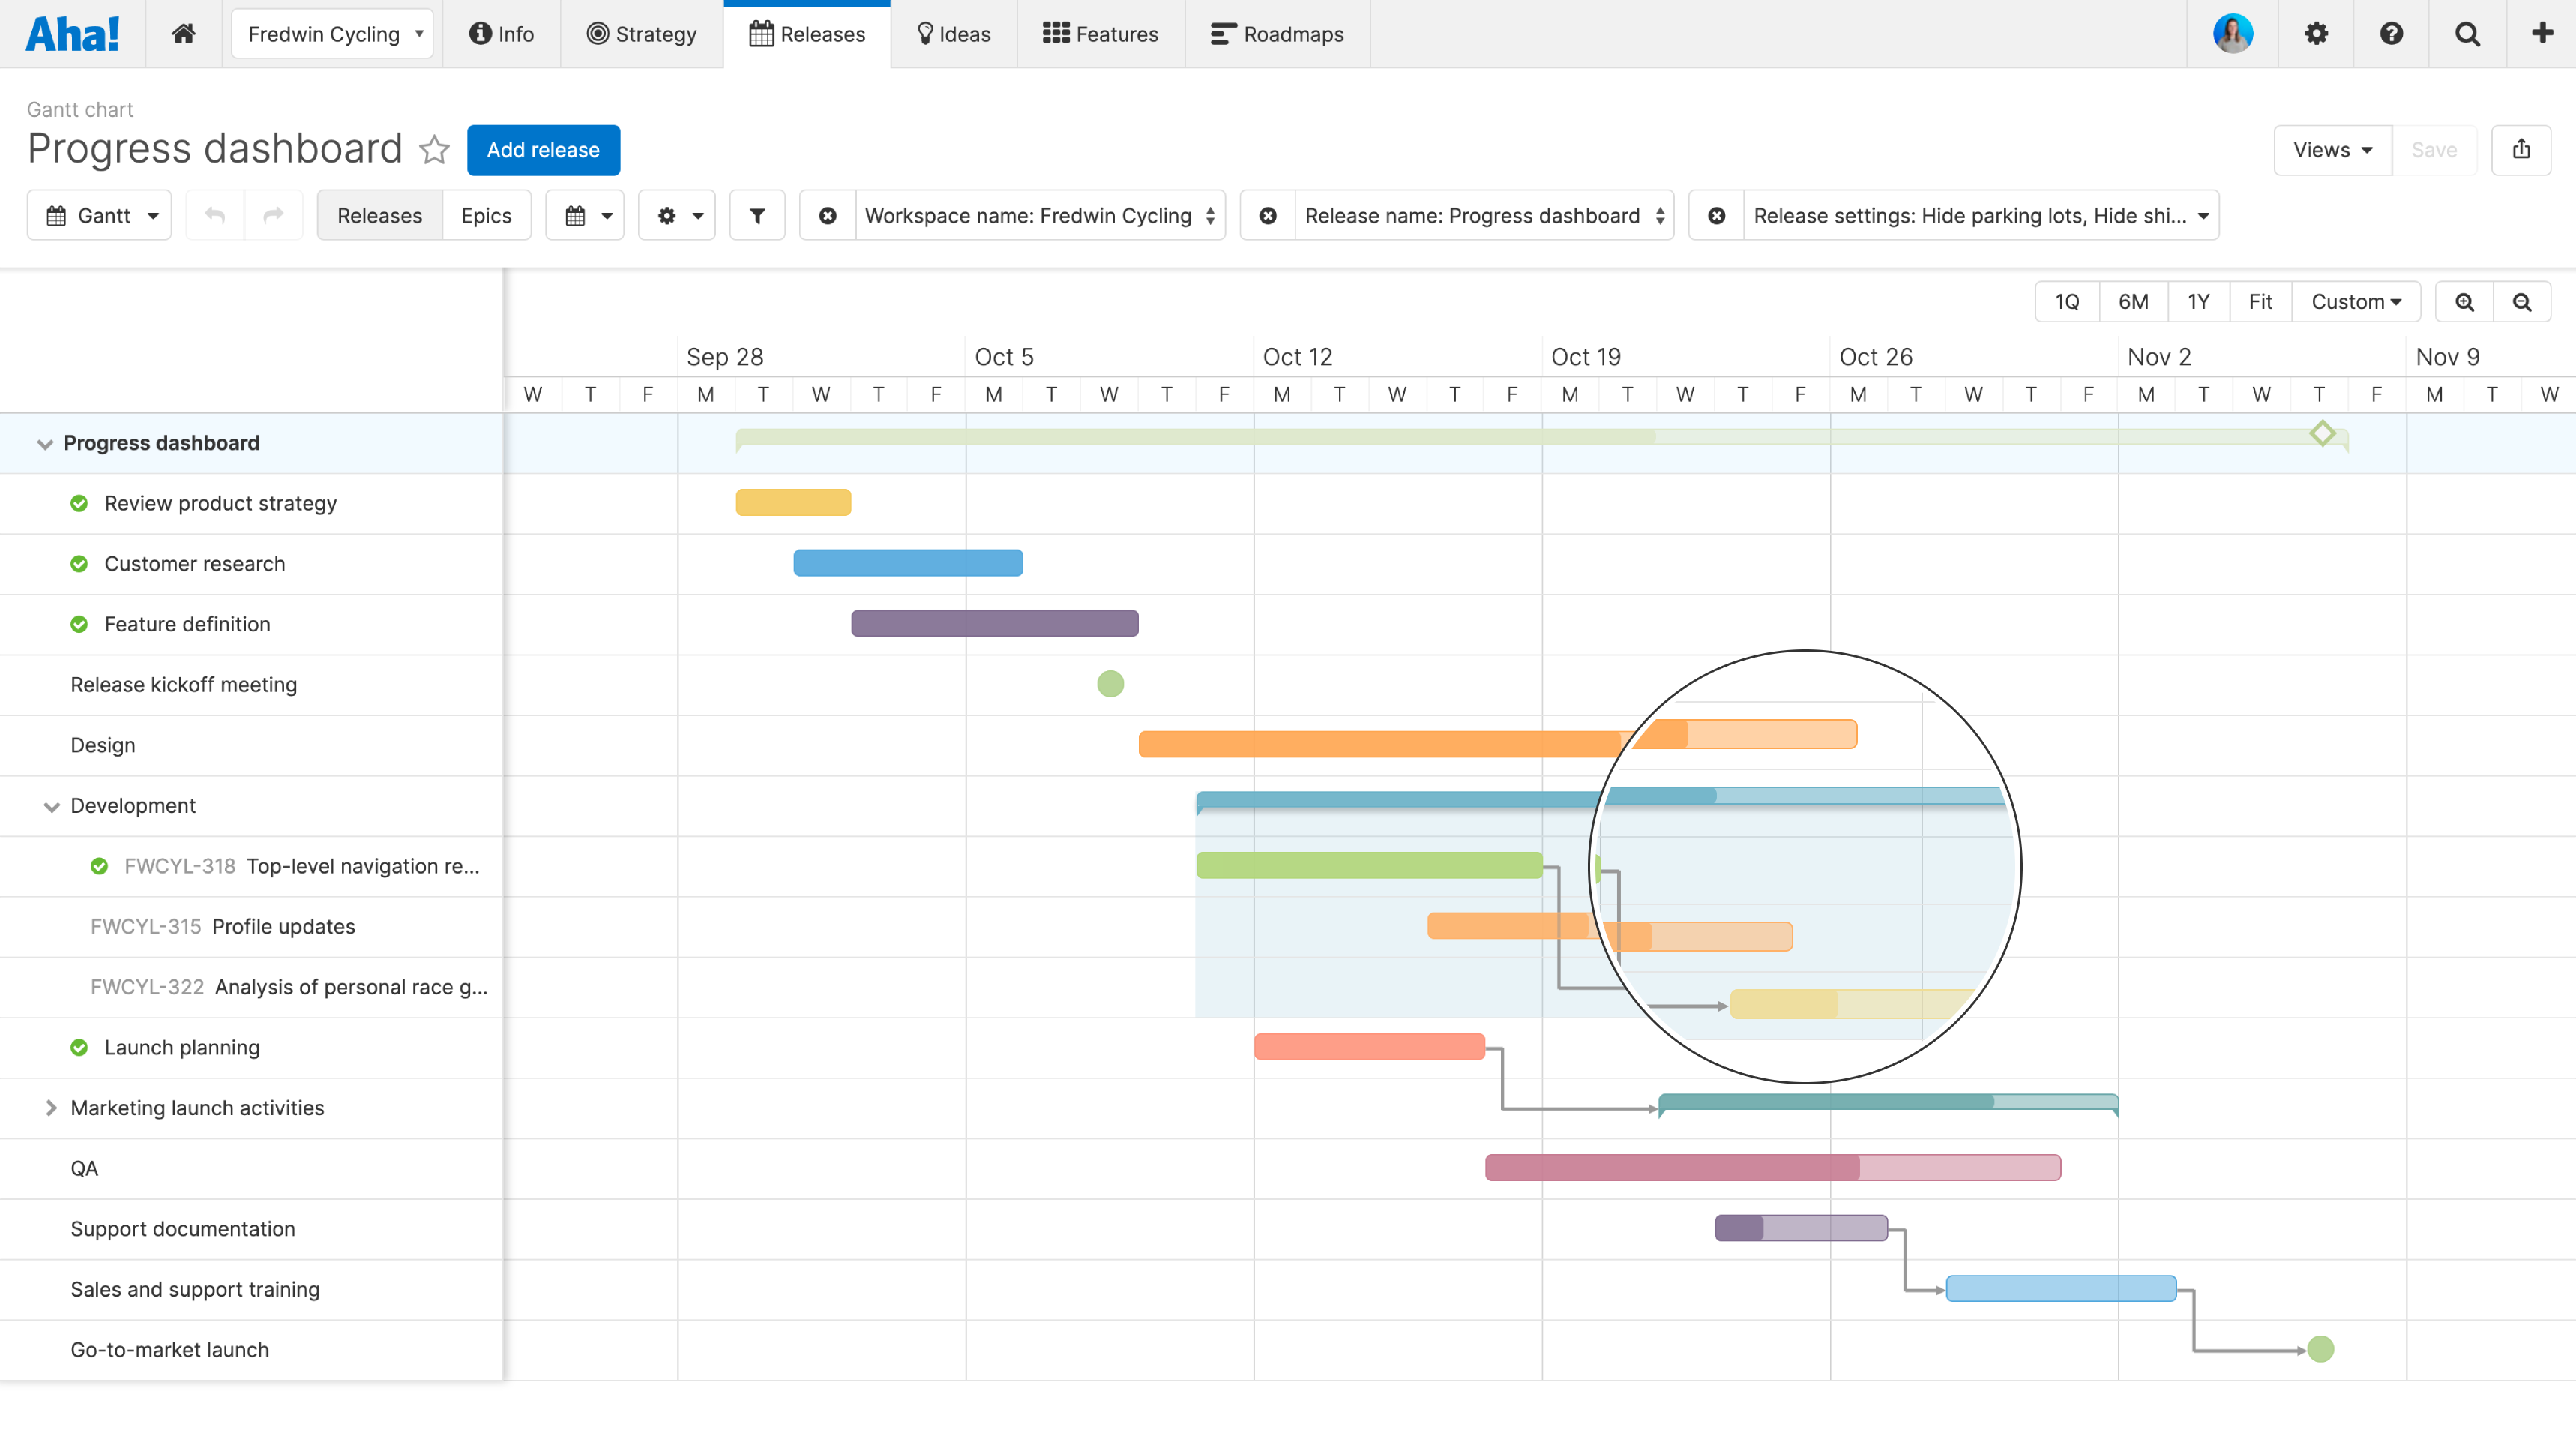Click the plus icon in the top bar

coord(2540,33)
